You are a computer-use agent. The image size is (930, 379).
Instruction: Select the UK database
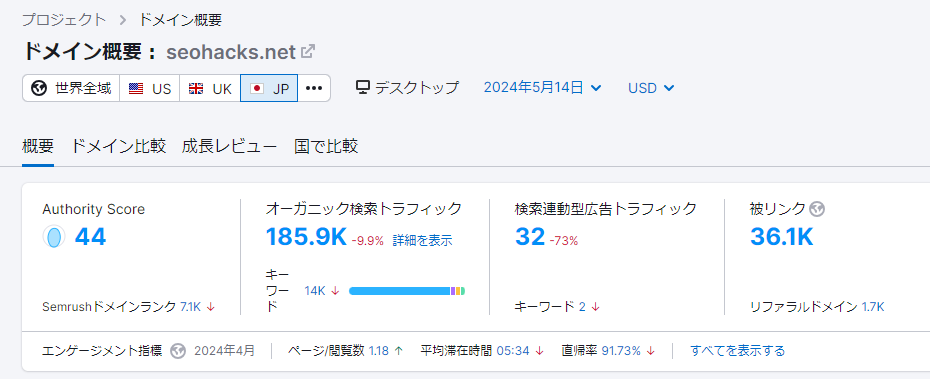tap(210, 88)
